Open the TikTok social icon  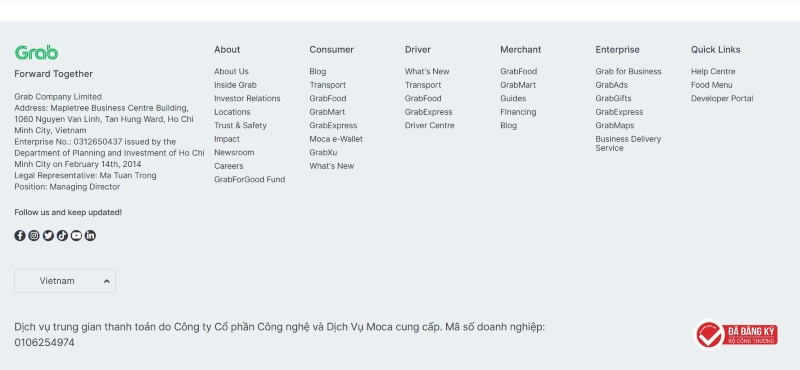pos(62,235)
